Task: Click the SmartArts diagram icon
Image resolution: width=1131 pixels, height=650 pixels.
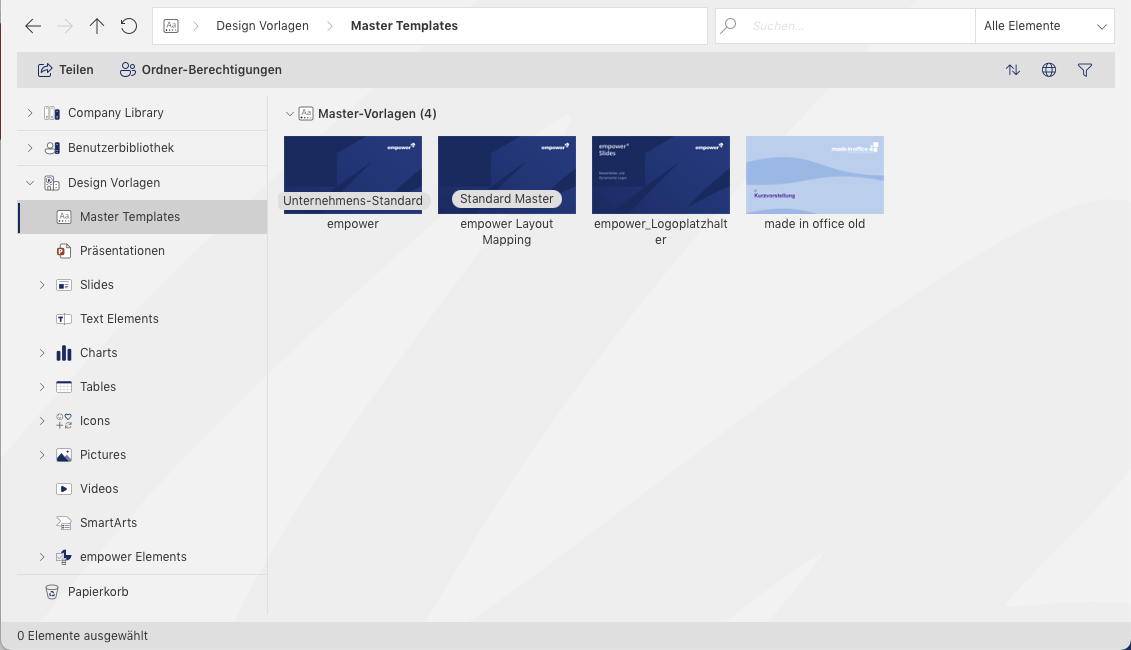Action: tap(63, 522)
